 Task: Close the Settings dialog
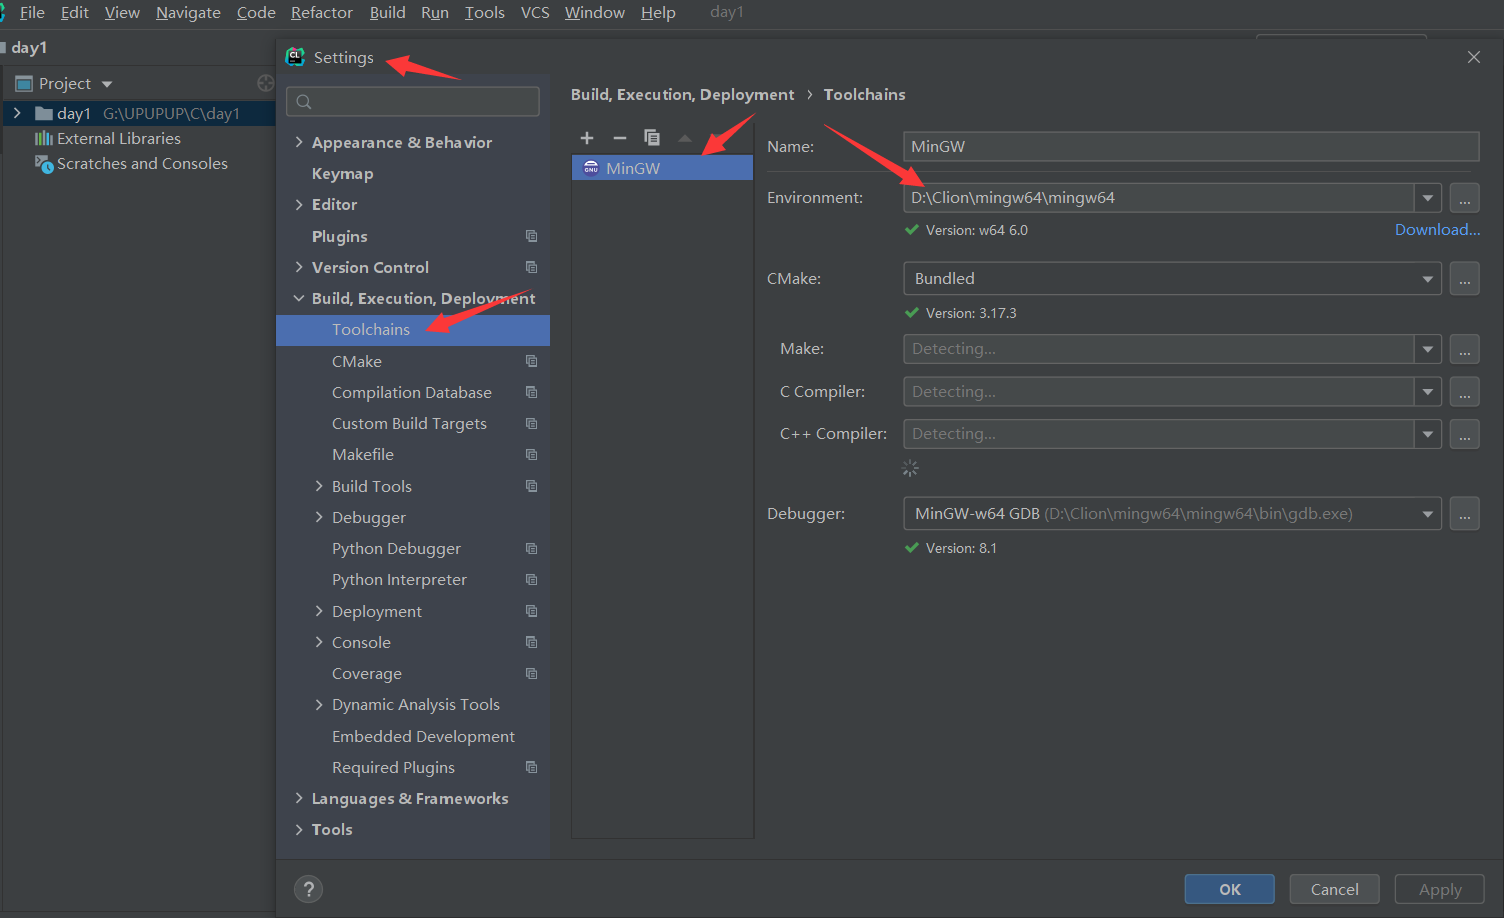pos(1474,57)
